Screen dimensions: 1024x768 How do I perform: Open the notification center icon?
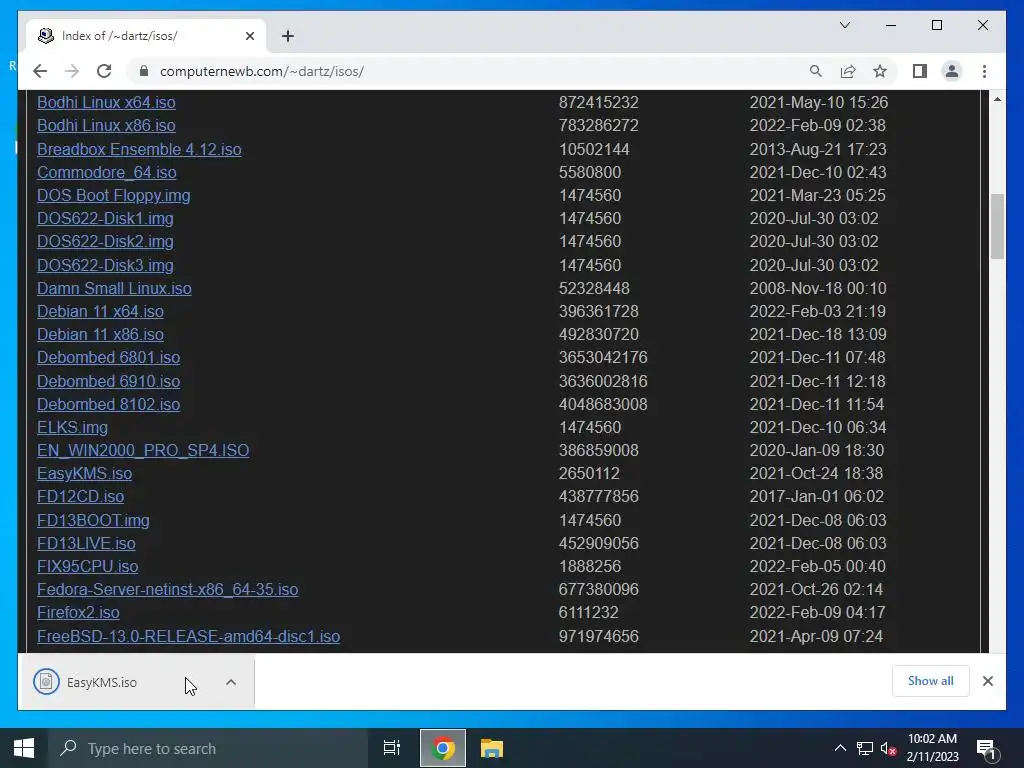pos(986,749)
